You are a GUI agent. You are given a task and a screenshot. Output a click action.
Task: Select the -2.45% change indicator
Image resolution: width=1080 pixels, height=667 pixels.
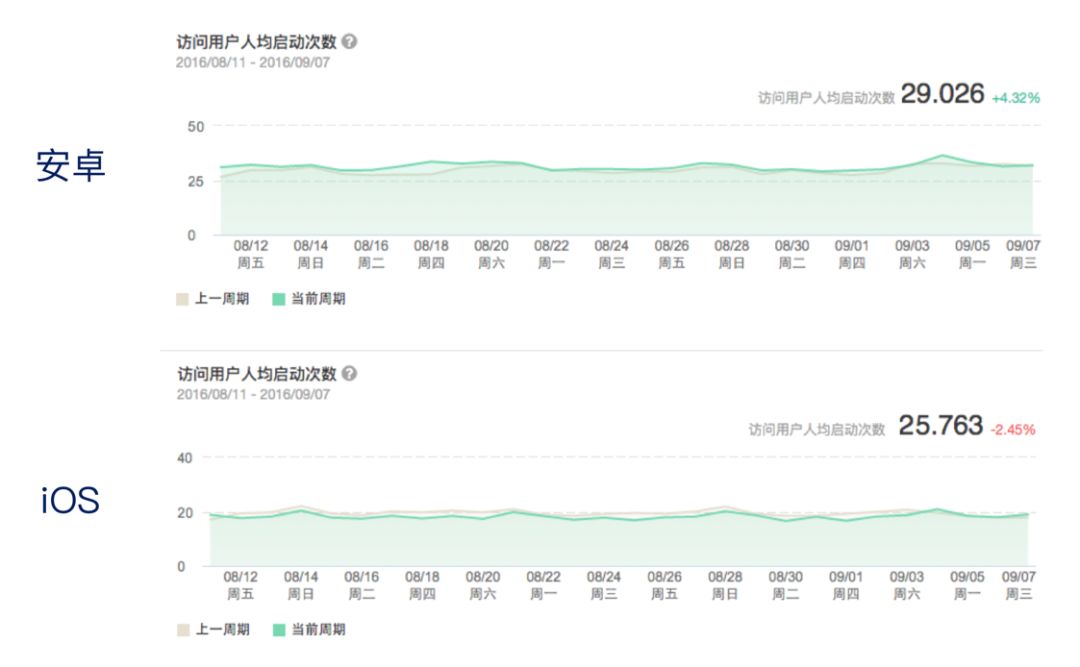(1012, 430)
